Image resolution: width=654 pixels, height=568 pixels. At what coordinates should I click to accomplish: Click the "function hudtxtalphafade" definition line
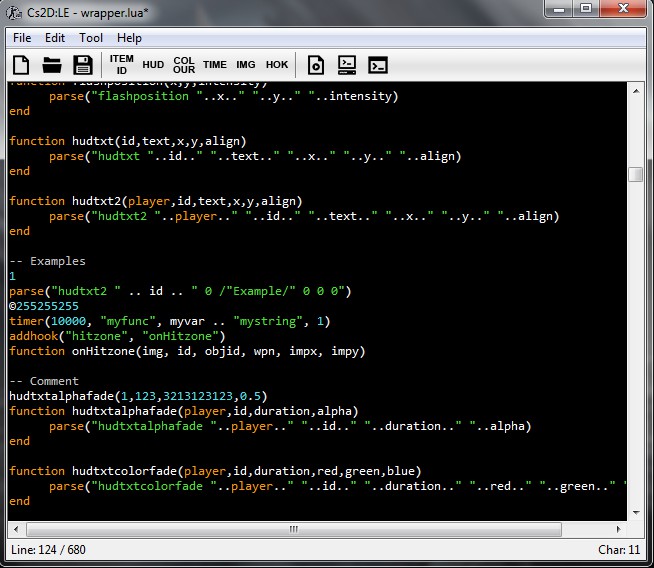point(184,411)
